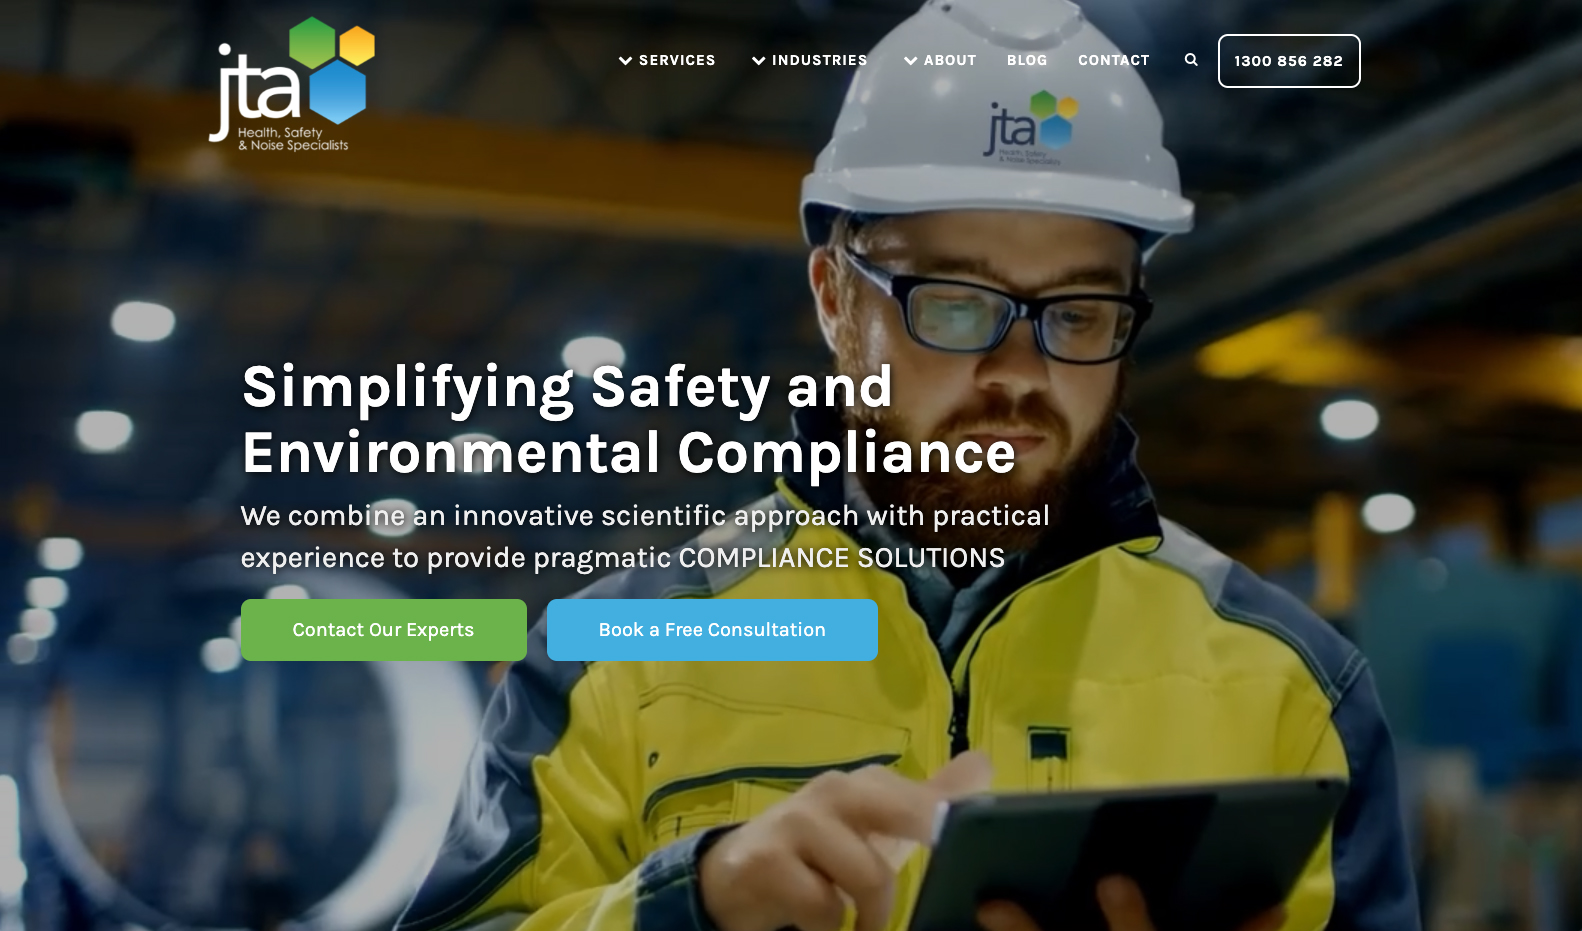1582x931 pixels.
Task: Click the blue hexagon in the JTA logo
Action: [x=338, y=92]
